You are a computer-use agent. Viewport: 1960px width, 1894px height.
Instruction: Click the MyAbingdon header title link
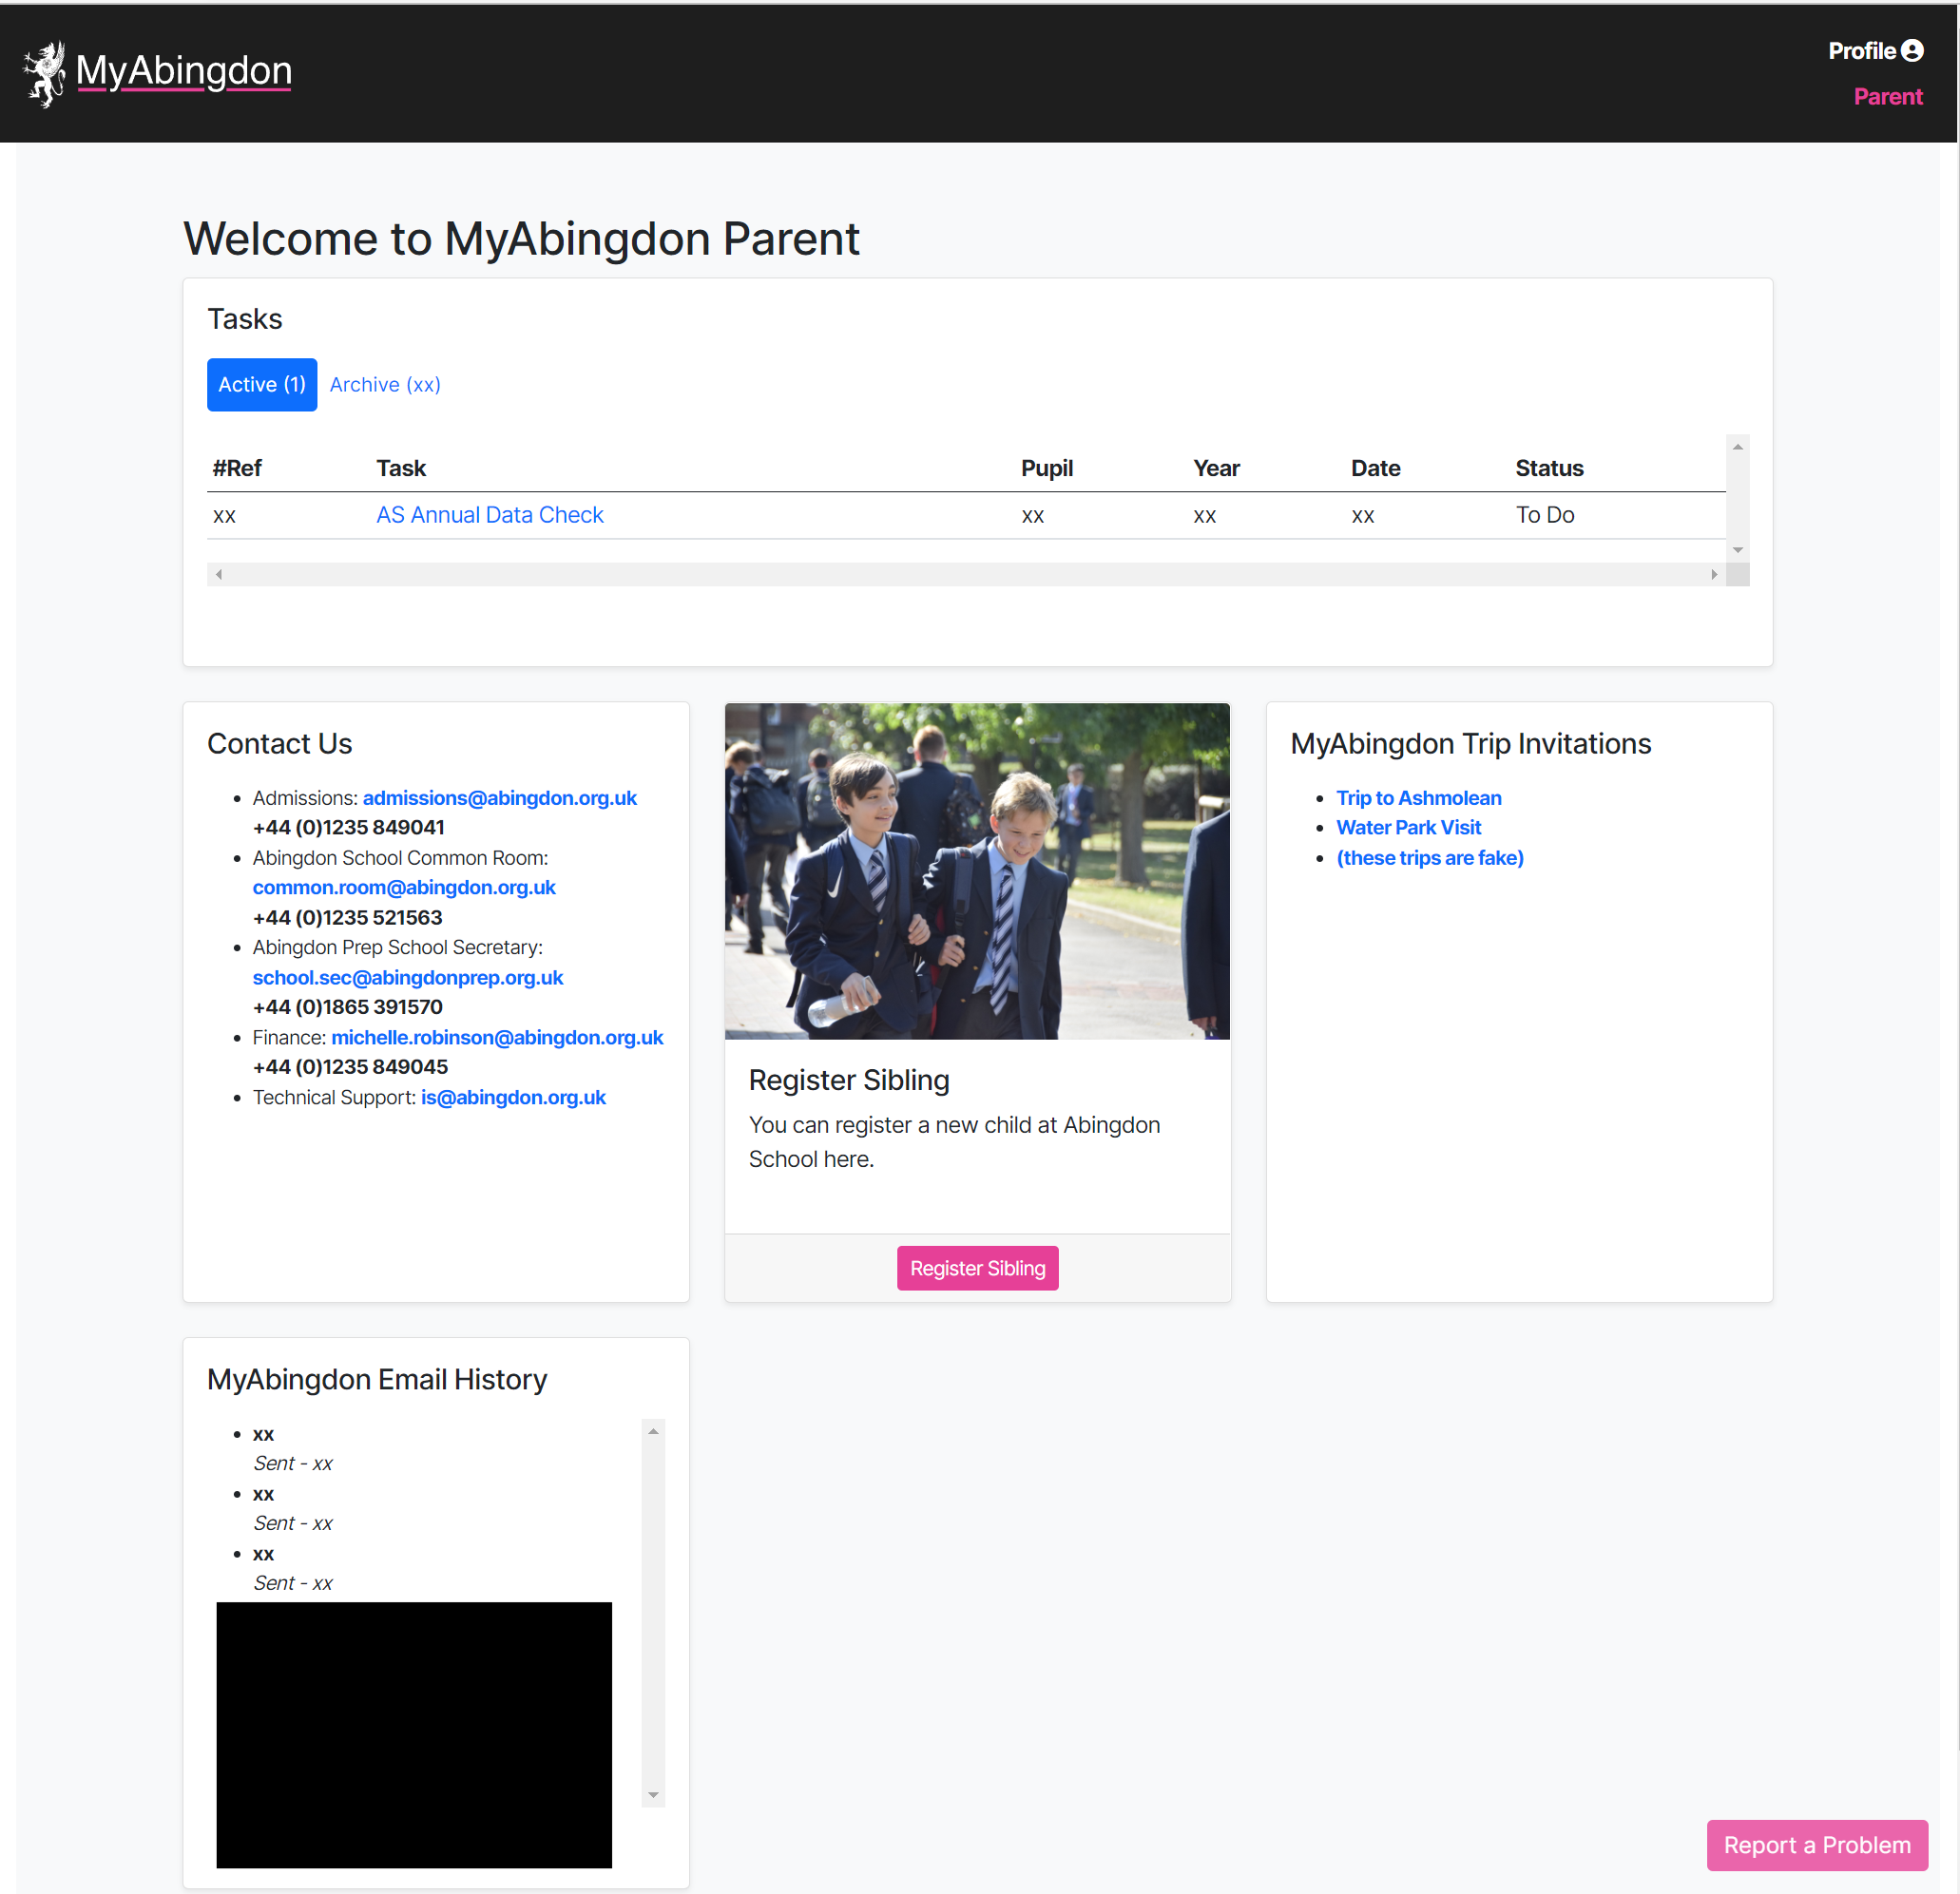coord(184,71)
